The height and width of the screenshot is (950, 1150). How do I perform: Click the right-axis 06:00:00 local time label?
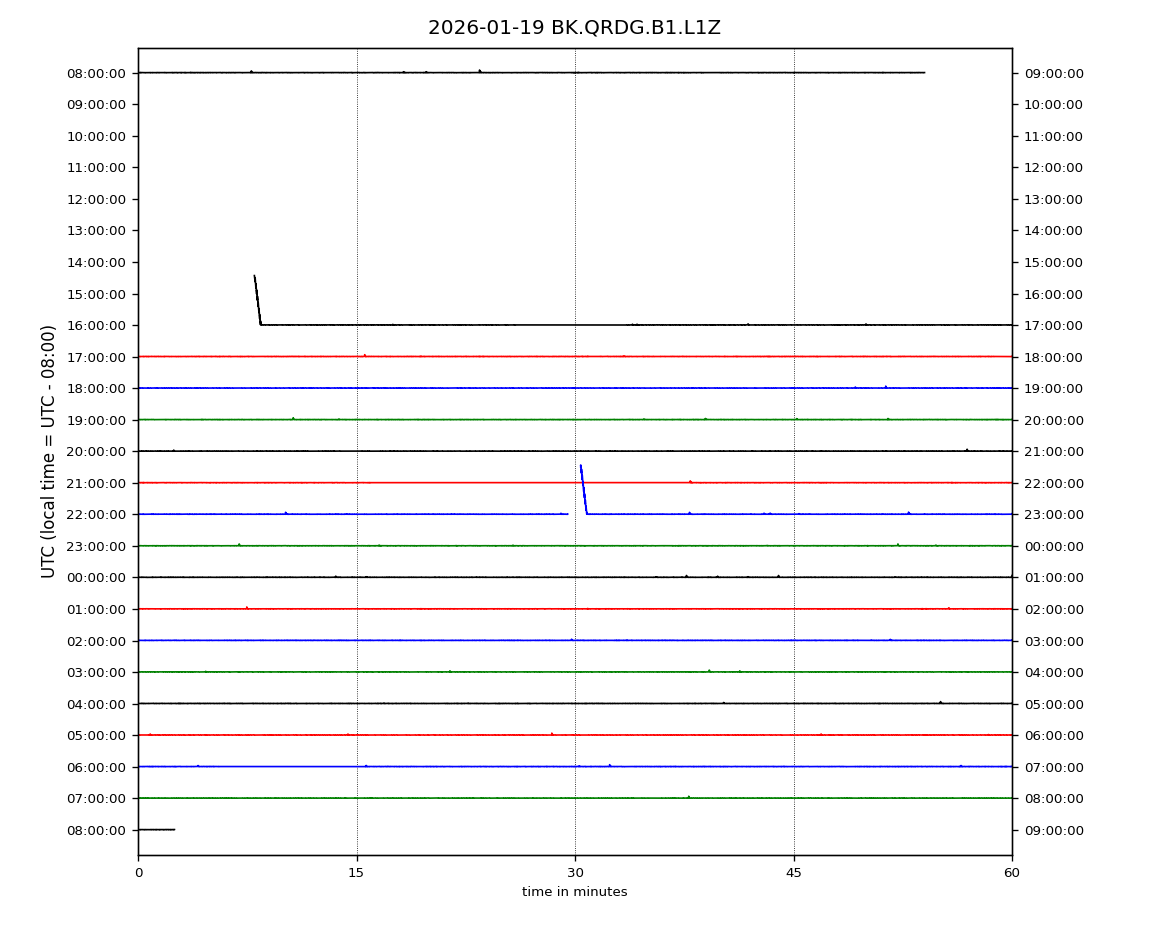(1054, 735)
